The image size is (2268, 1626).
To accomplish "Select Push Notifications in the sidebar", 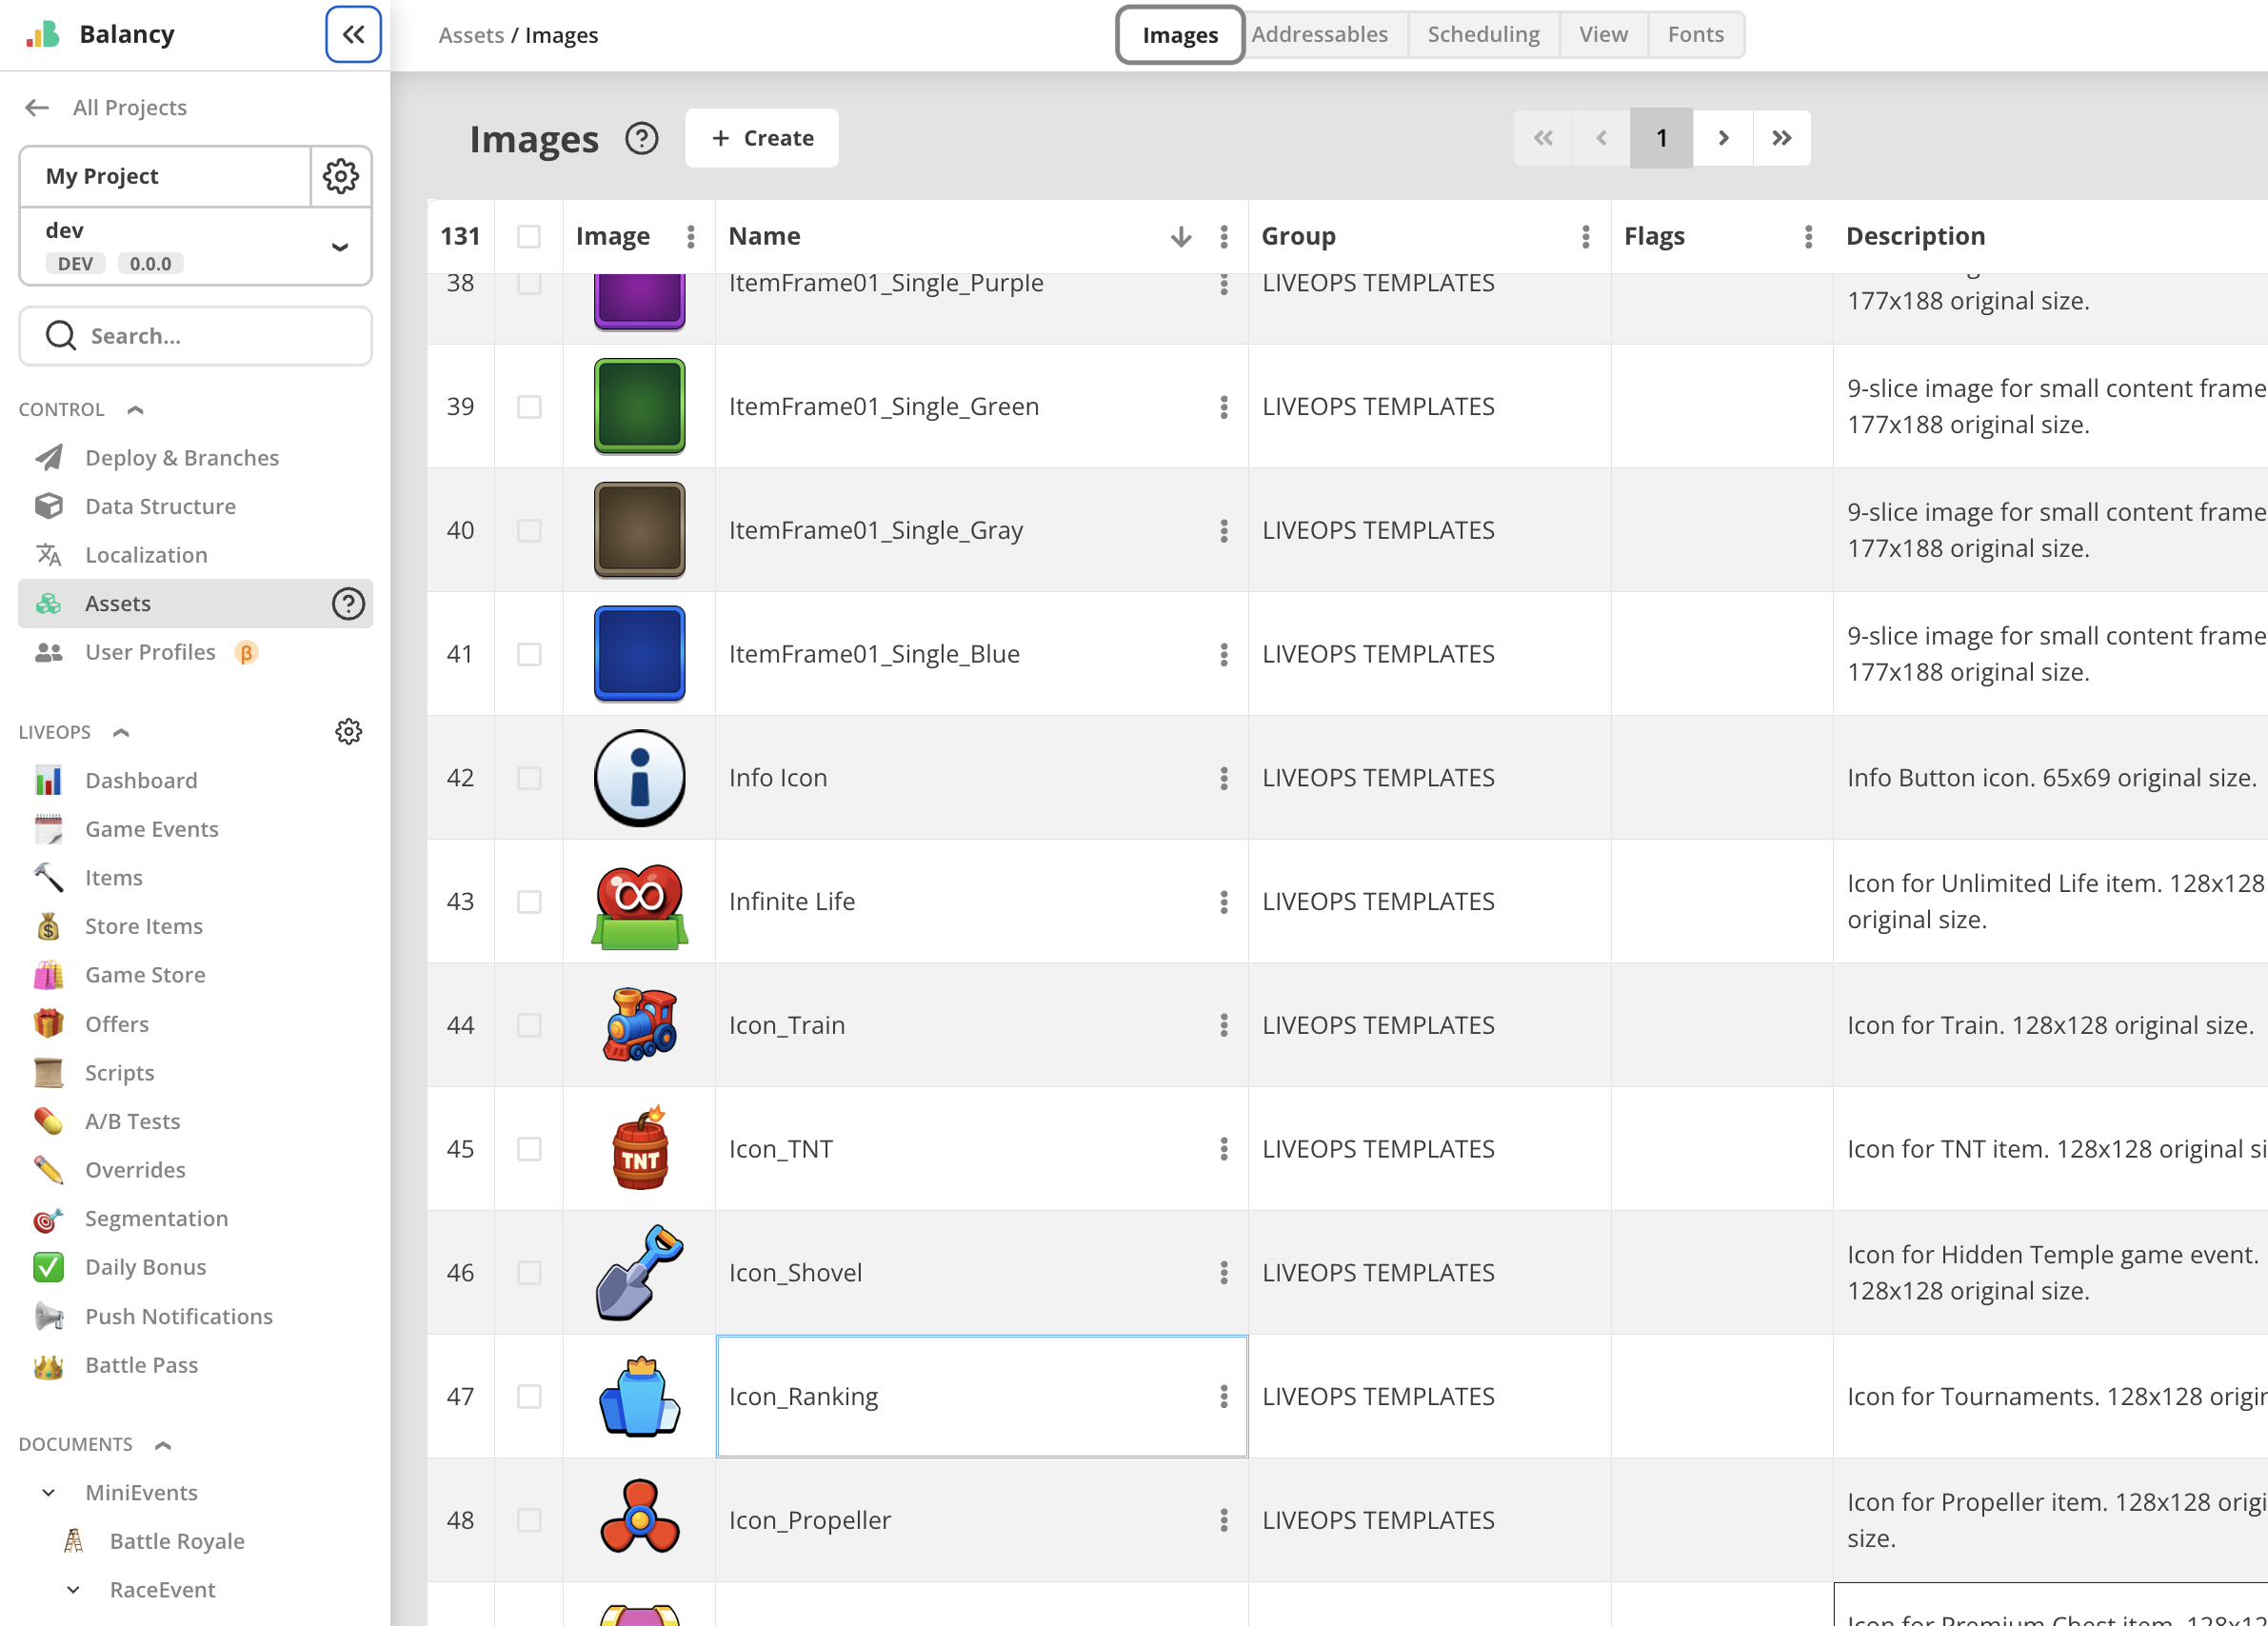I will click(x=178, y=1316).
